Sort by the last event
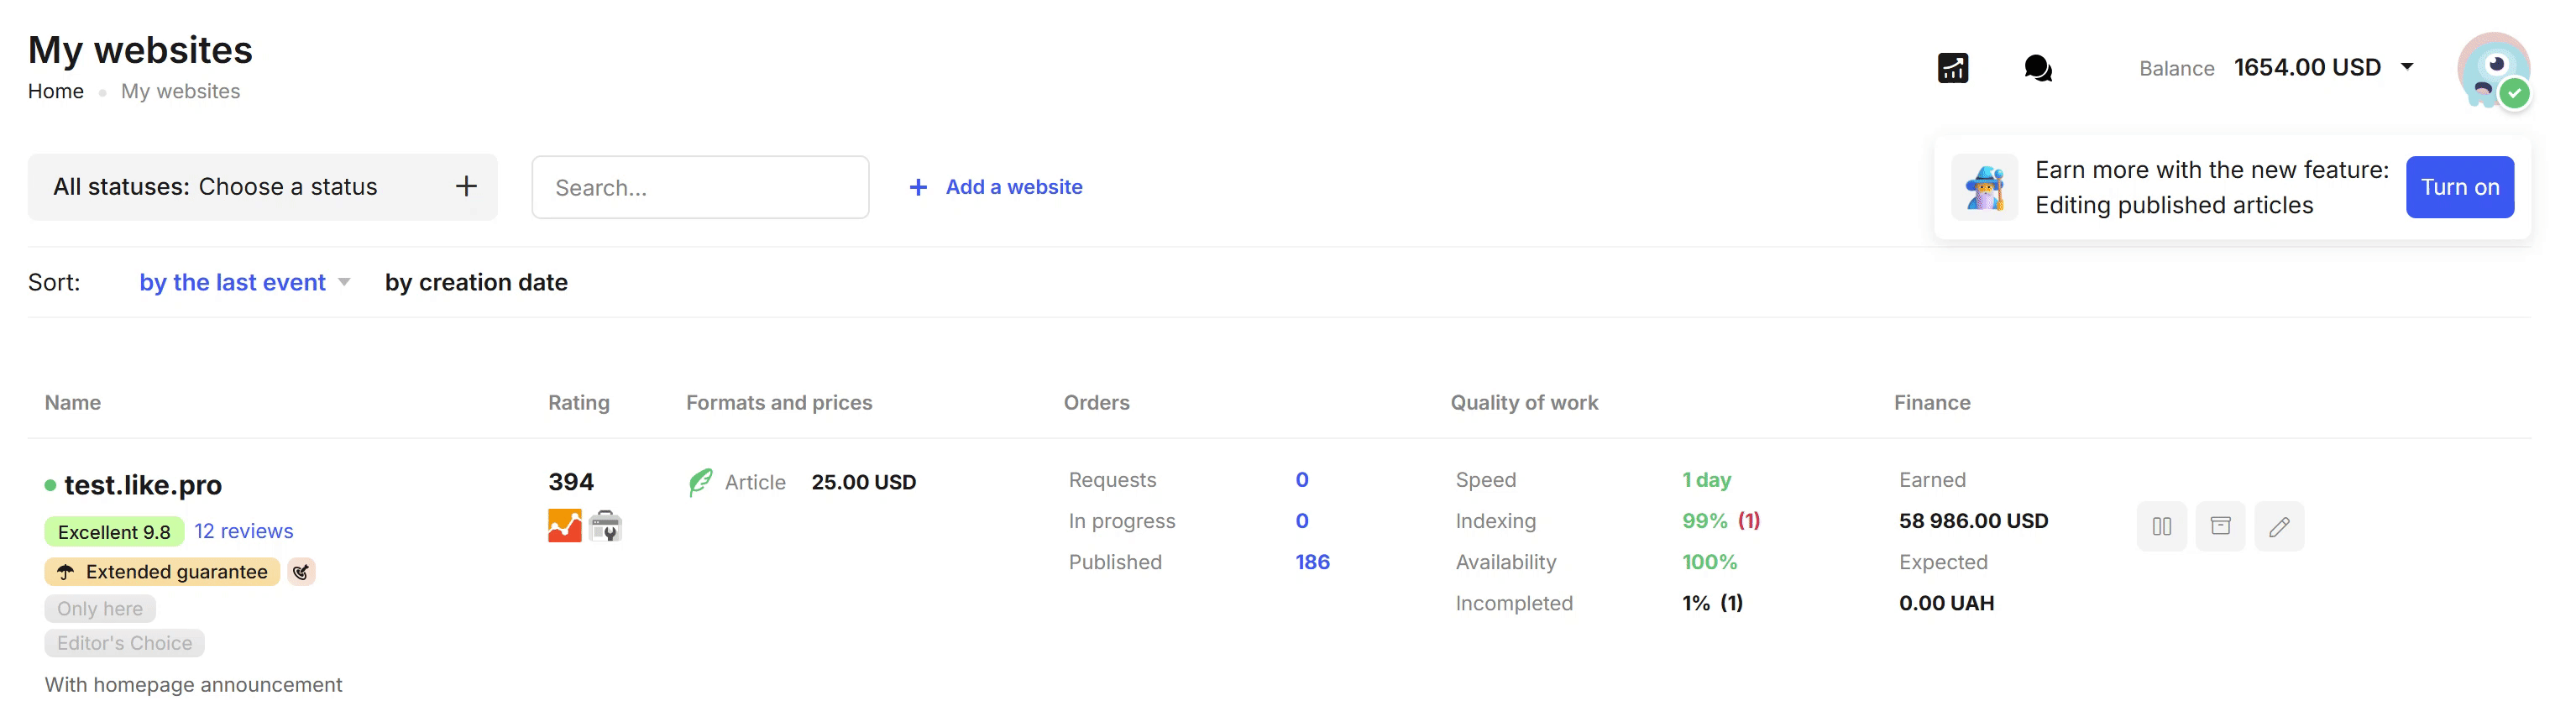 coord(233,282)
